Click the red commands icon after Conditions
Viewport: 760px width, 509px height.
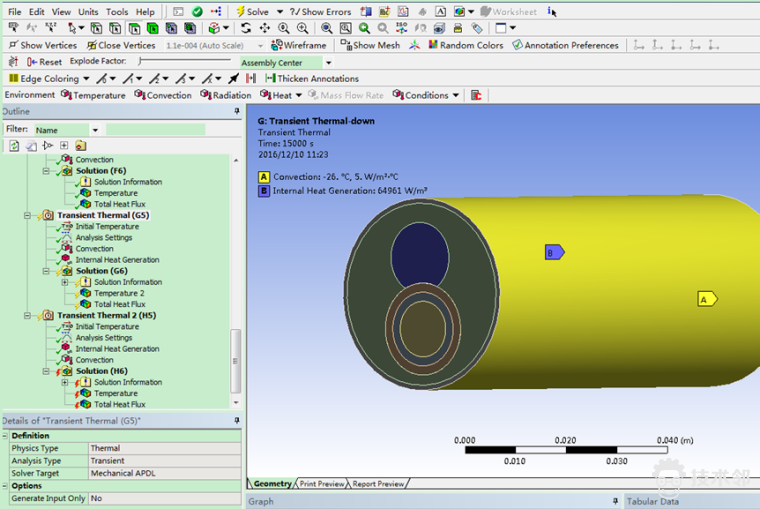tap(476, 95)
